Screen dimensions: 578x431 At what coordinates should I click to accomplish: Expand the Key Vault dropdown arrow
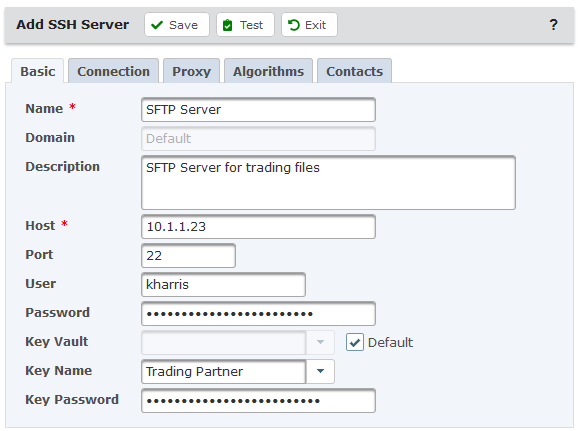(x=320, y=342)
